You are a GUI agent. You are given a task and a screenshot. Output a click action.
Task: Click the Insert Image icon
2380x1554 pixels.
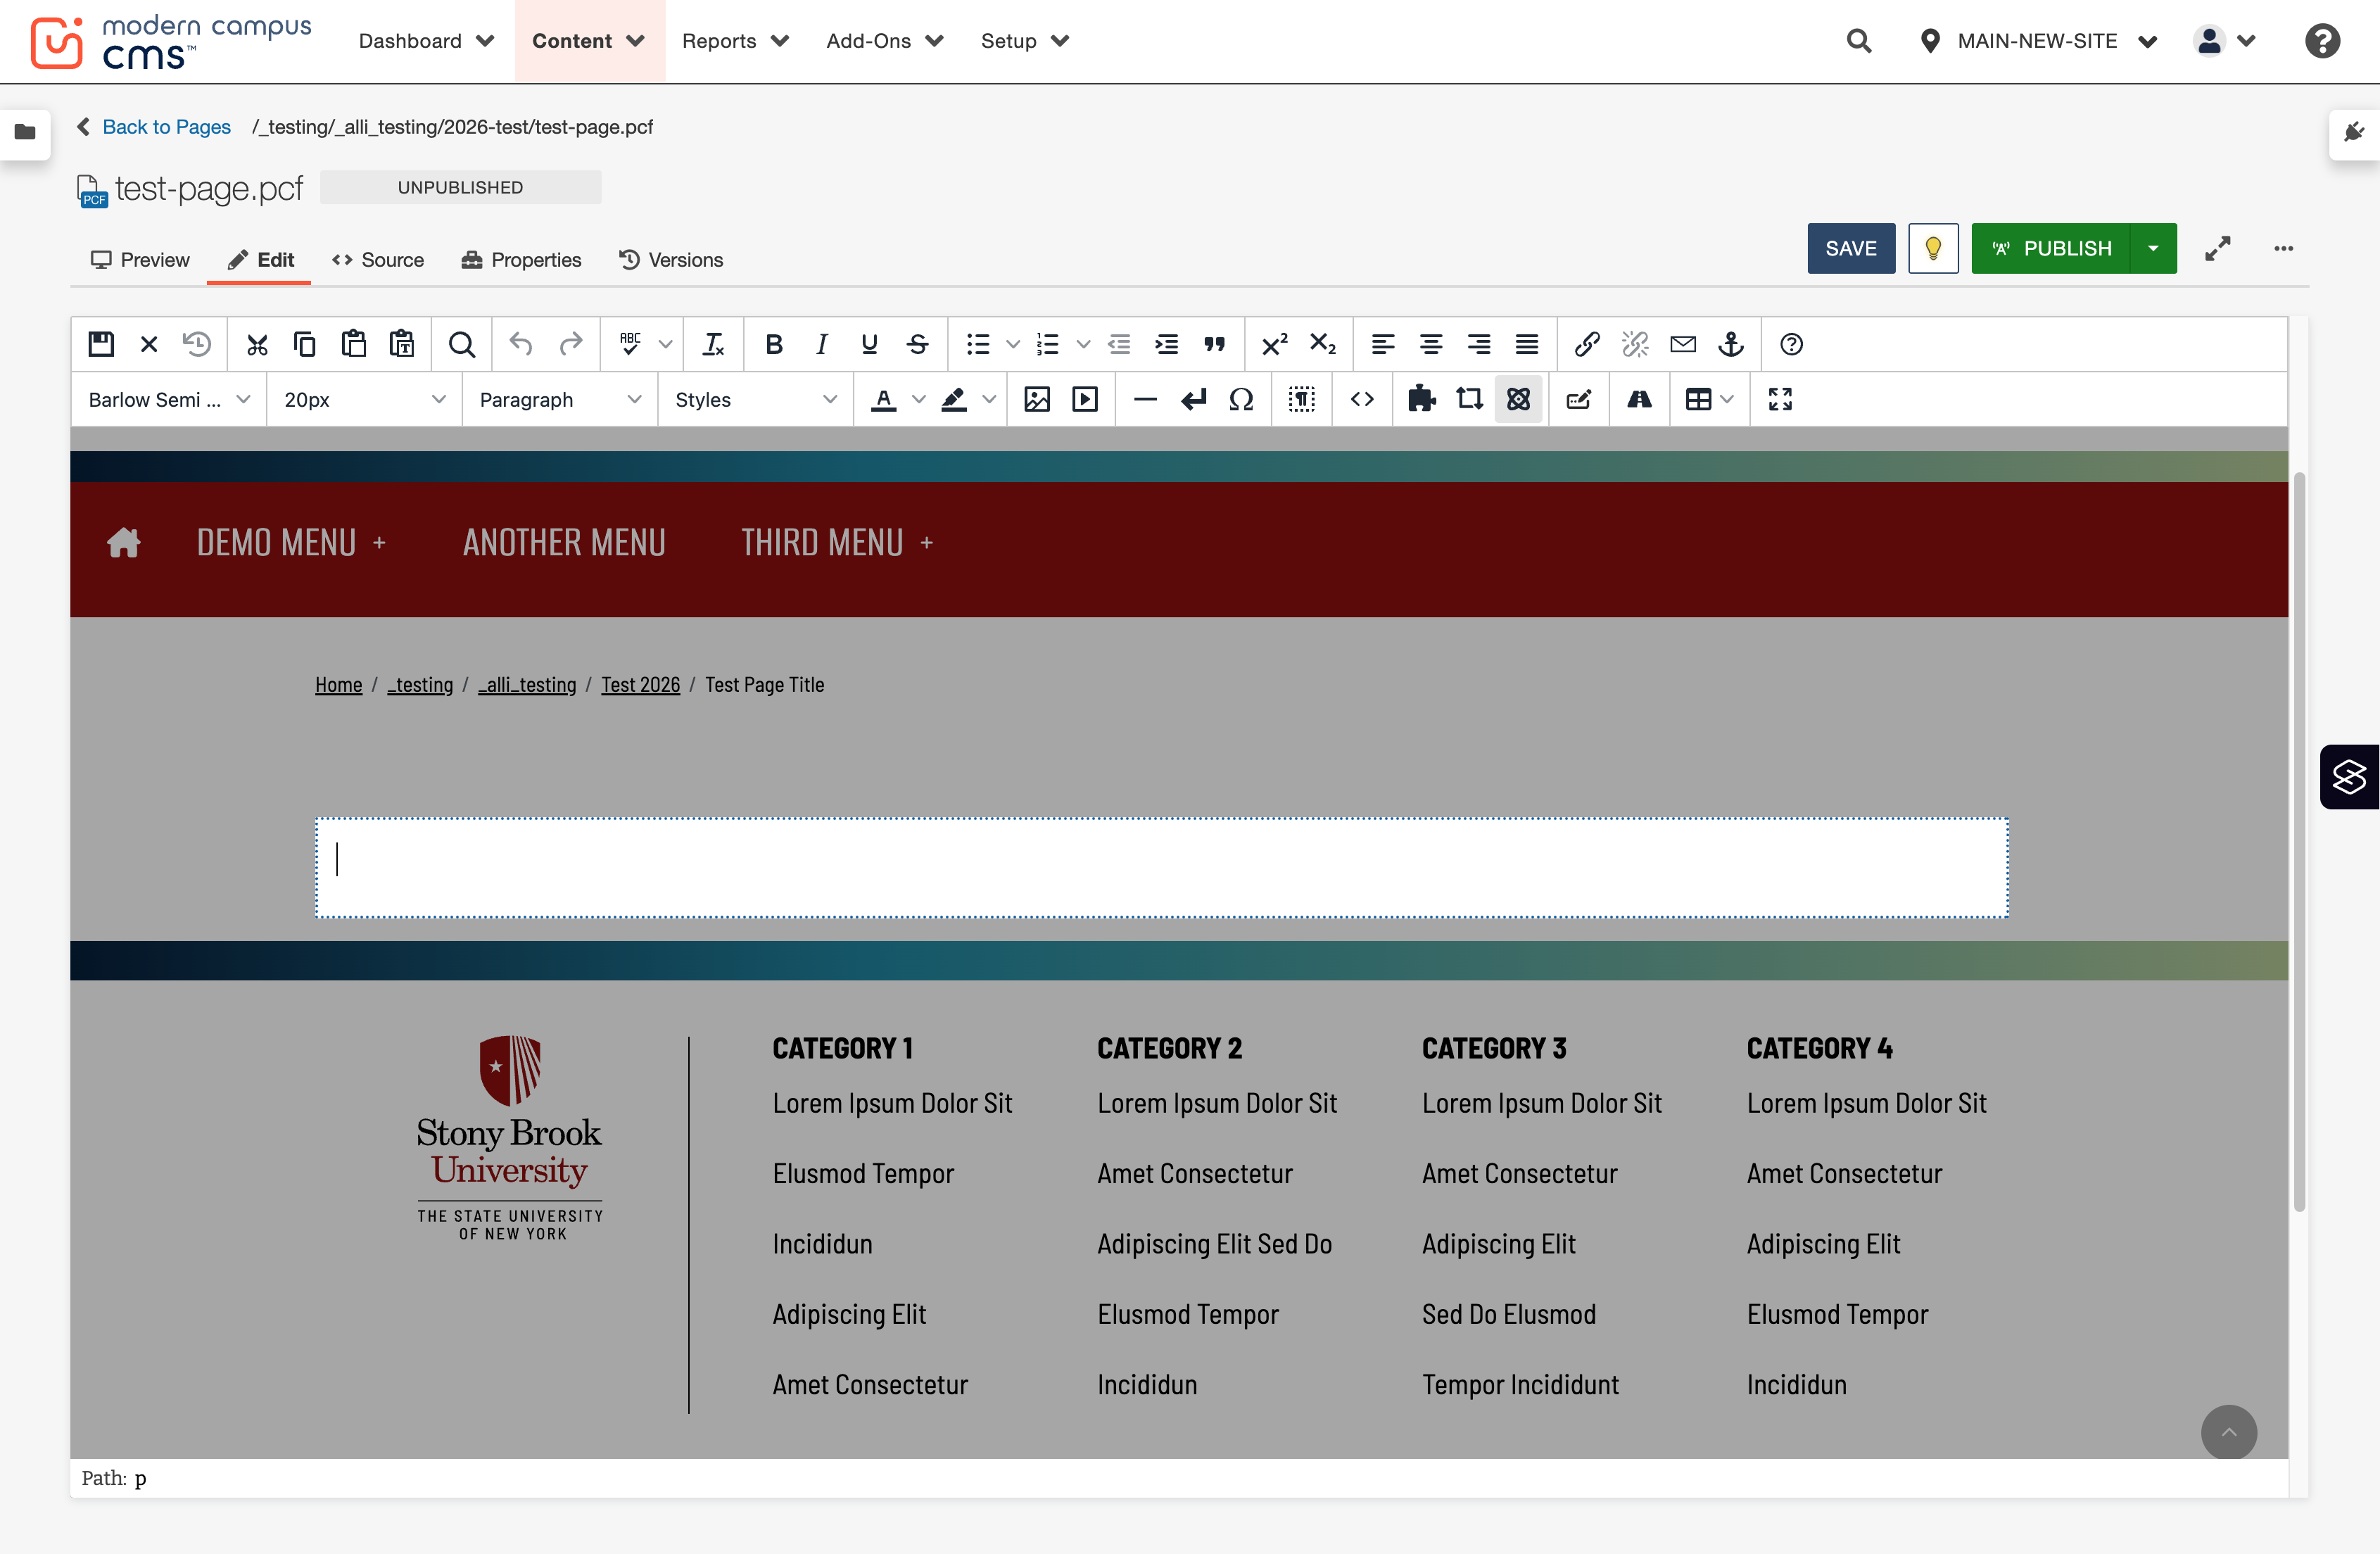pos(1037,399)
